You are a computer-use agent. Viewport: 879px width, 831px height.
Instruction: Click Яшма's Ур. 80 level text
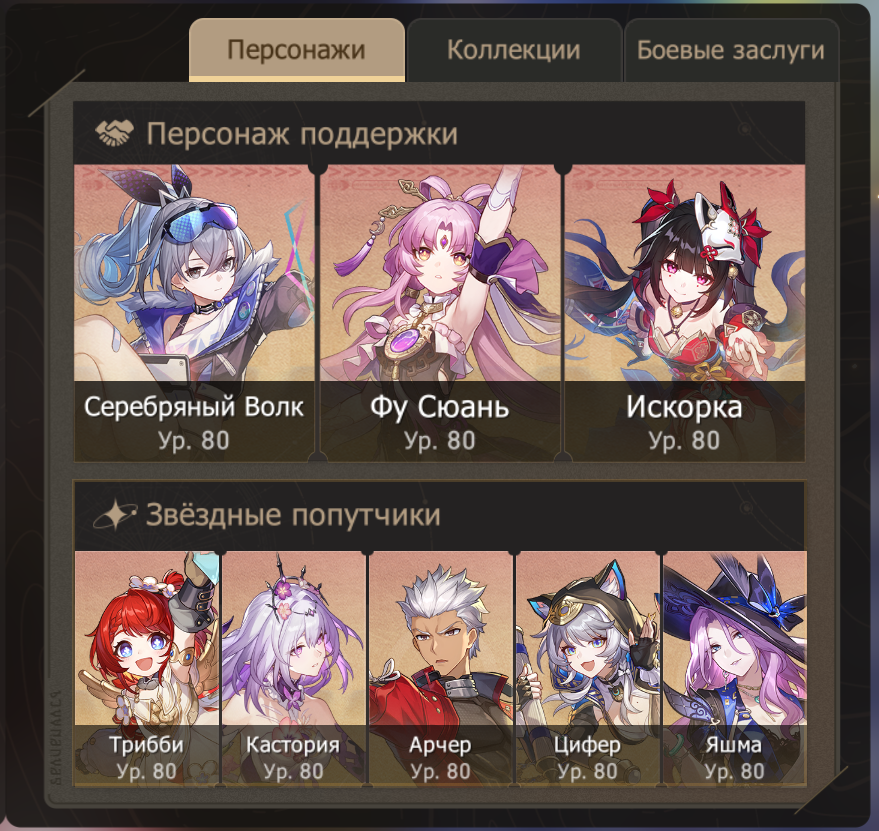[735, 772]
